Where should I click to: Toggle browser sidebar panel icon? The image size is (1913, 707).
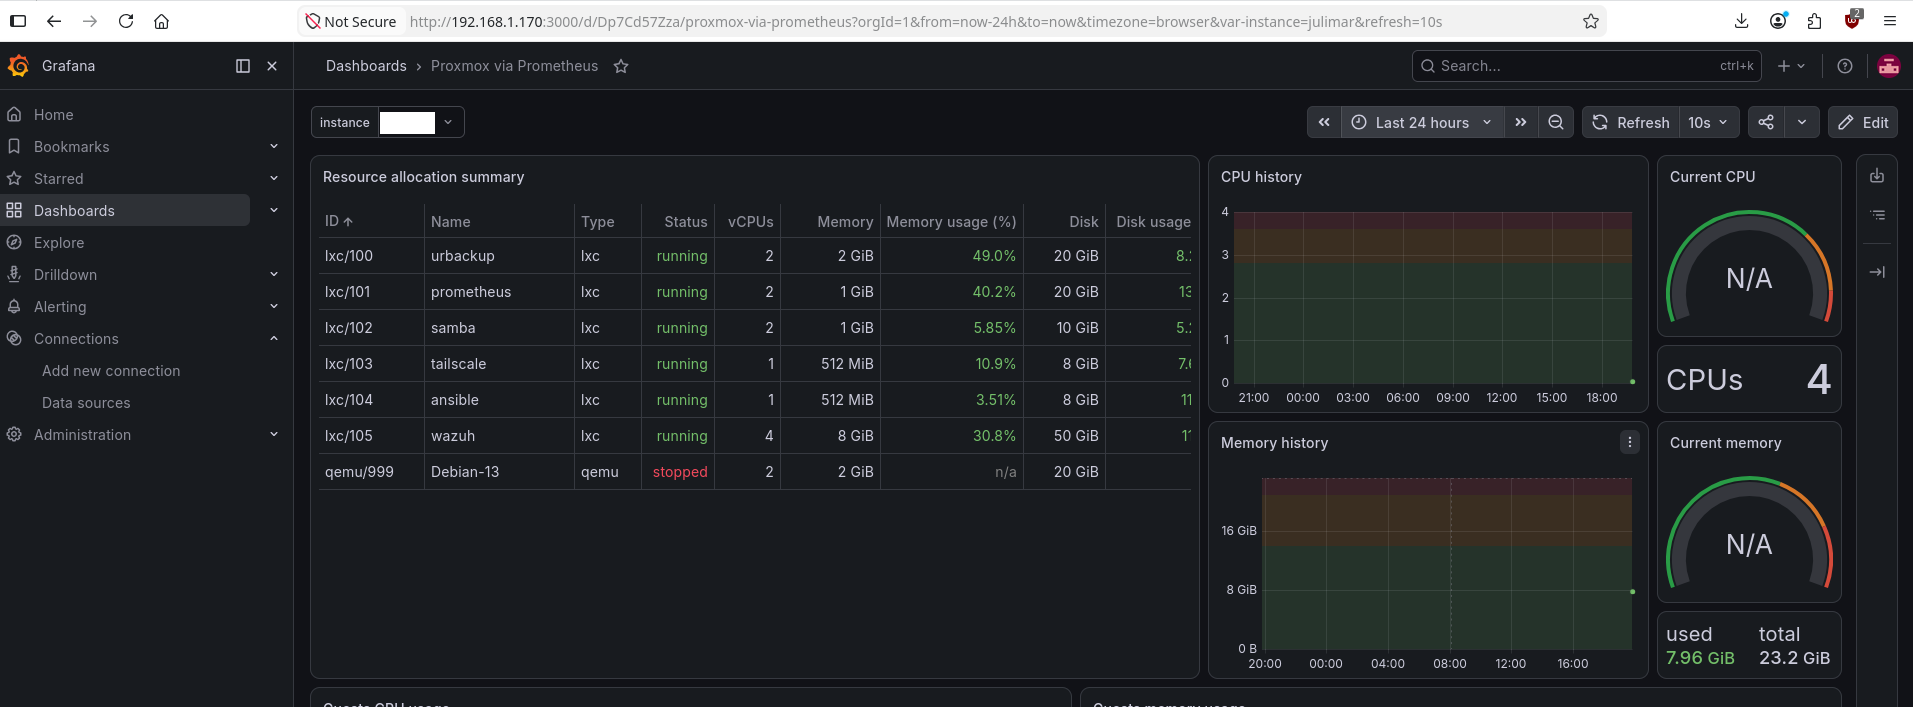point(18,21)
